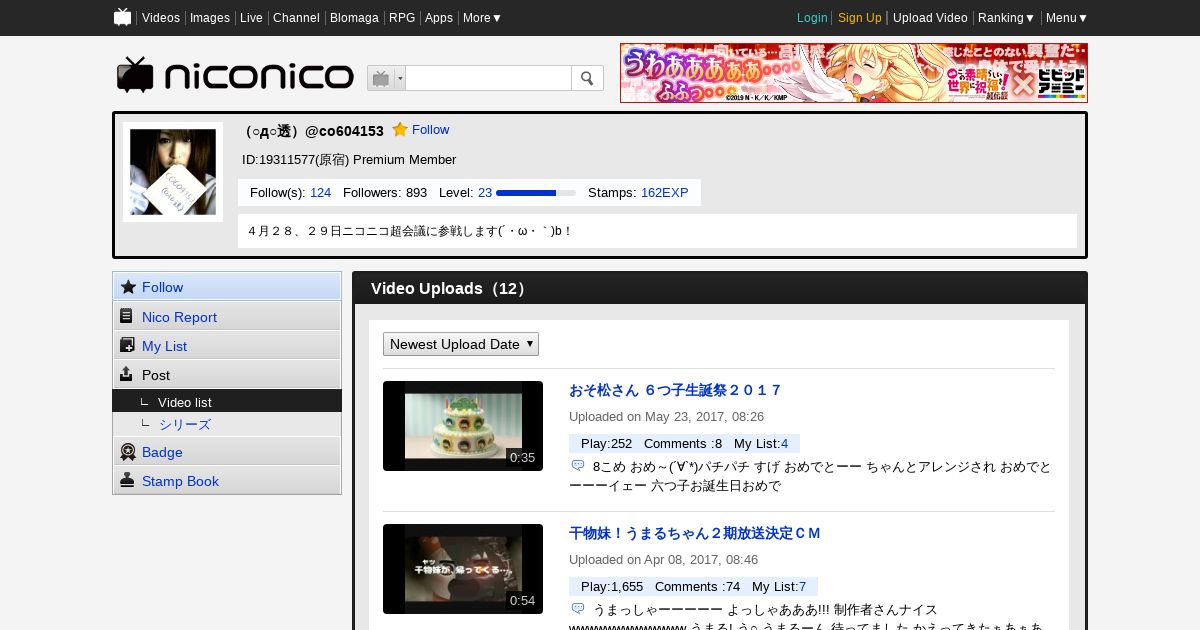Click My List count 7 on 干物妹 video
Viewport: 1200px width, 630px height.
802,586
